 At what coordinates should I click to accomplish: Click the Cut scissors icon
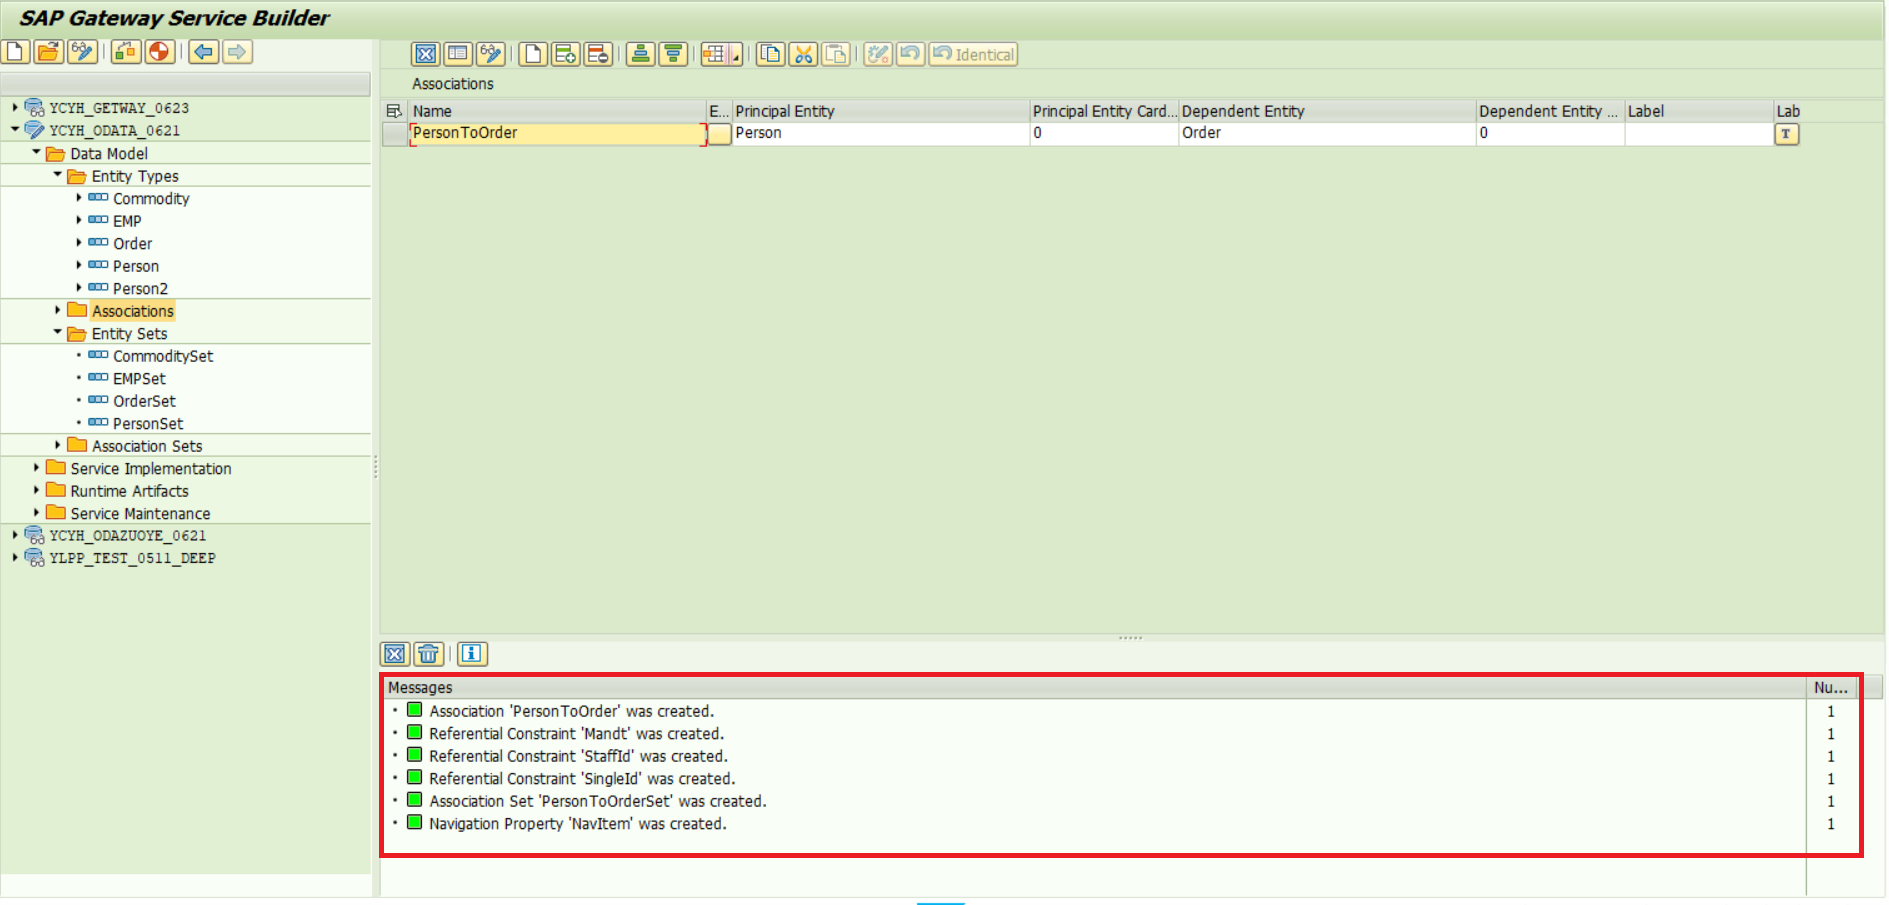point(803,54)
